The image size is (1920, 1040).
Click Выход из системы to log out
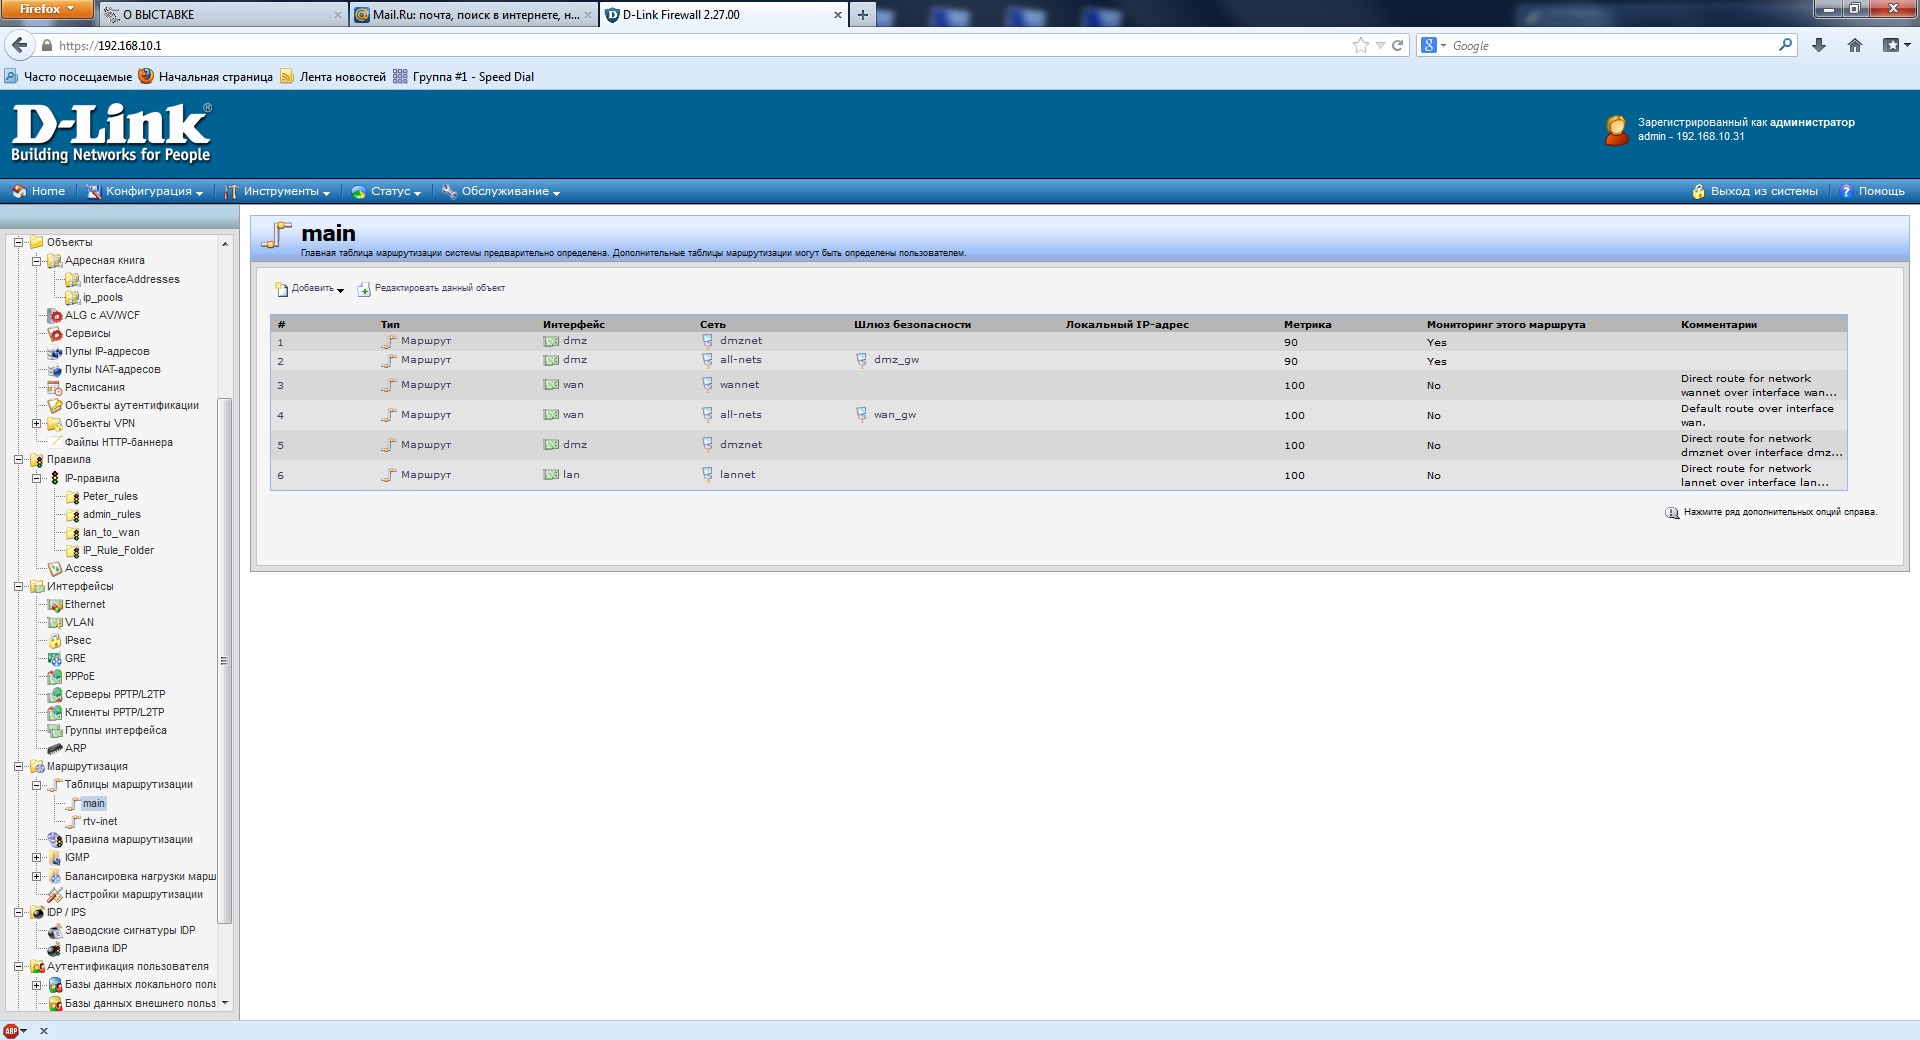1755,192
